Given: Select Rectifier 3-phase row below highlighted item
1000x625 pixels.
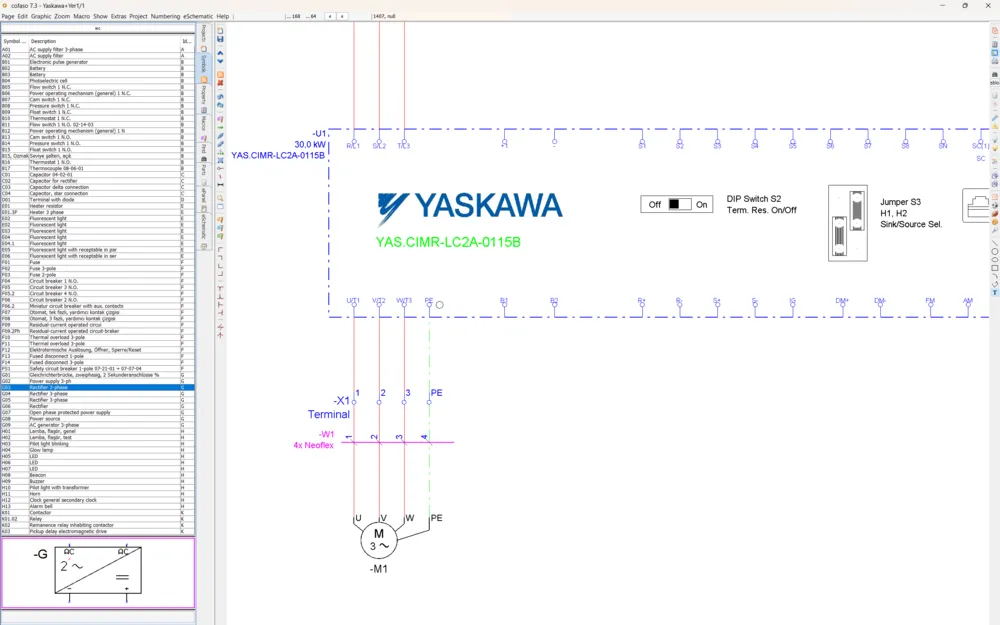Looking at the screenshot, I should [98, 393].
